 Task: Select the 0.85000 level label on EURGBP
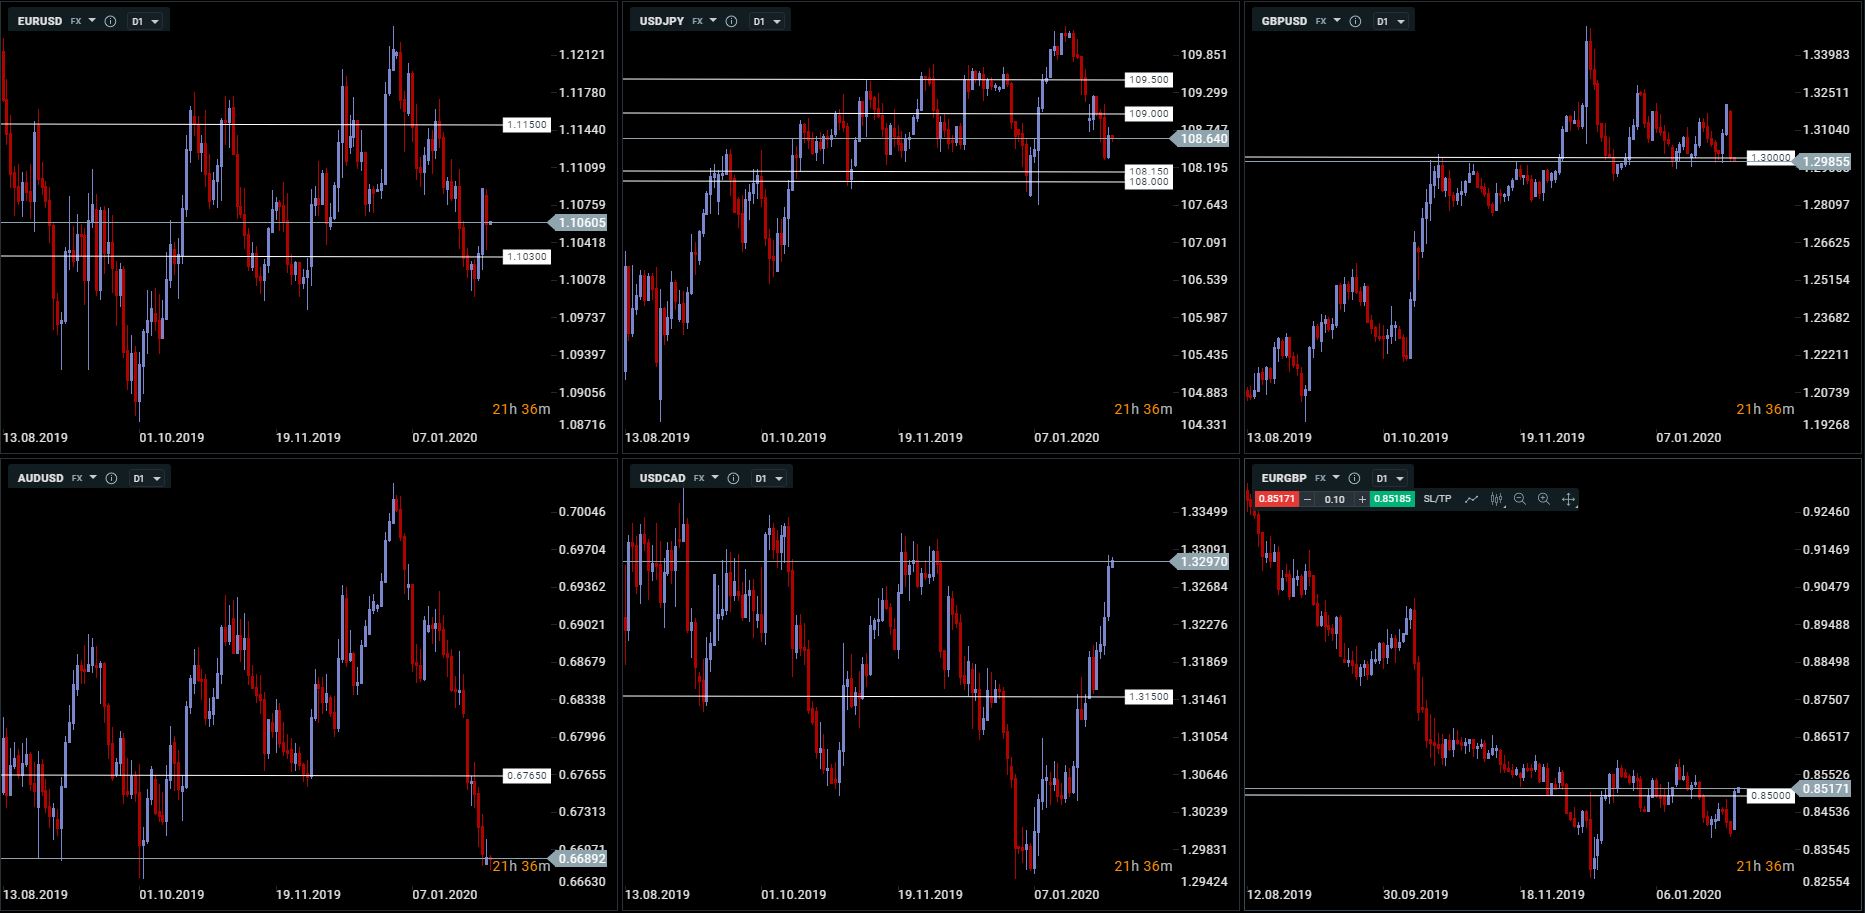click(x=1771, y=796)
